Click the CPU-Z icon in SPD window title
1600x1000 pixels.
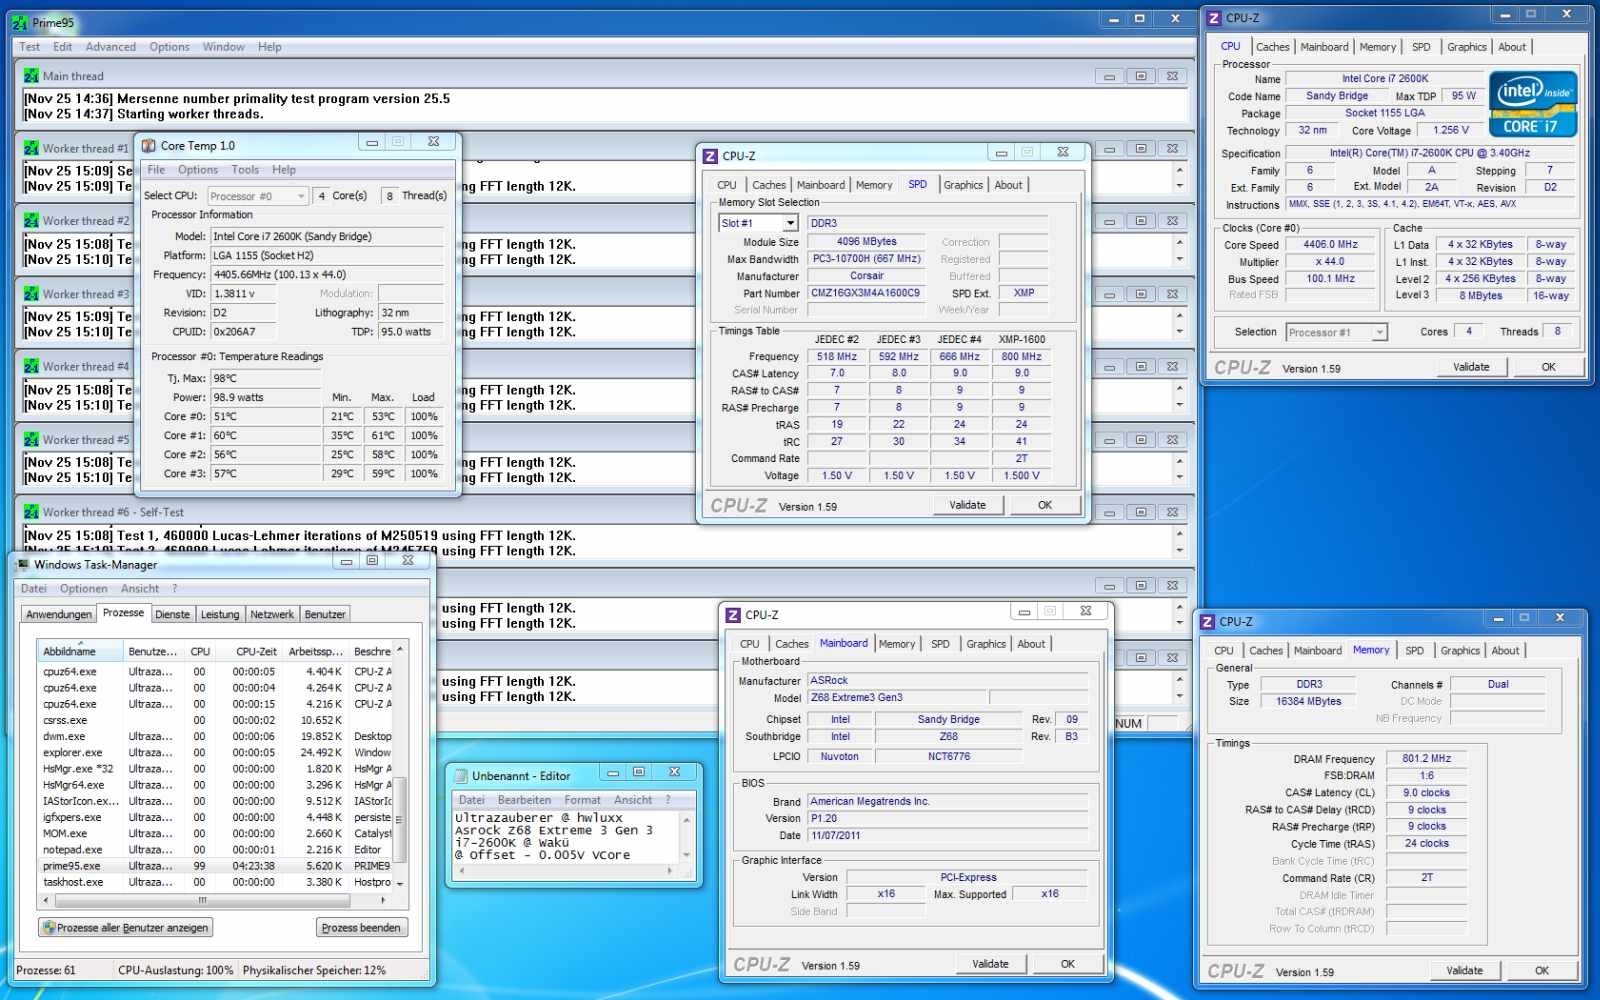point(710,156)
